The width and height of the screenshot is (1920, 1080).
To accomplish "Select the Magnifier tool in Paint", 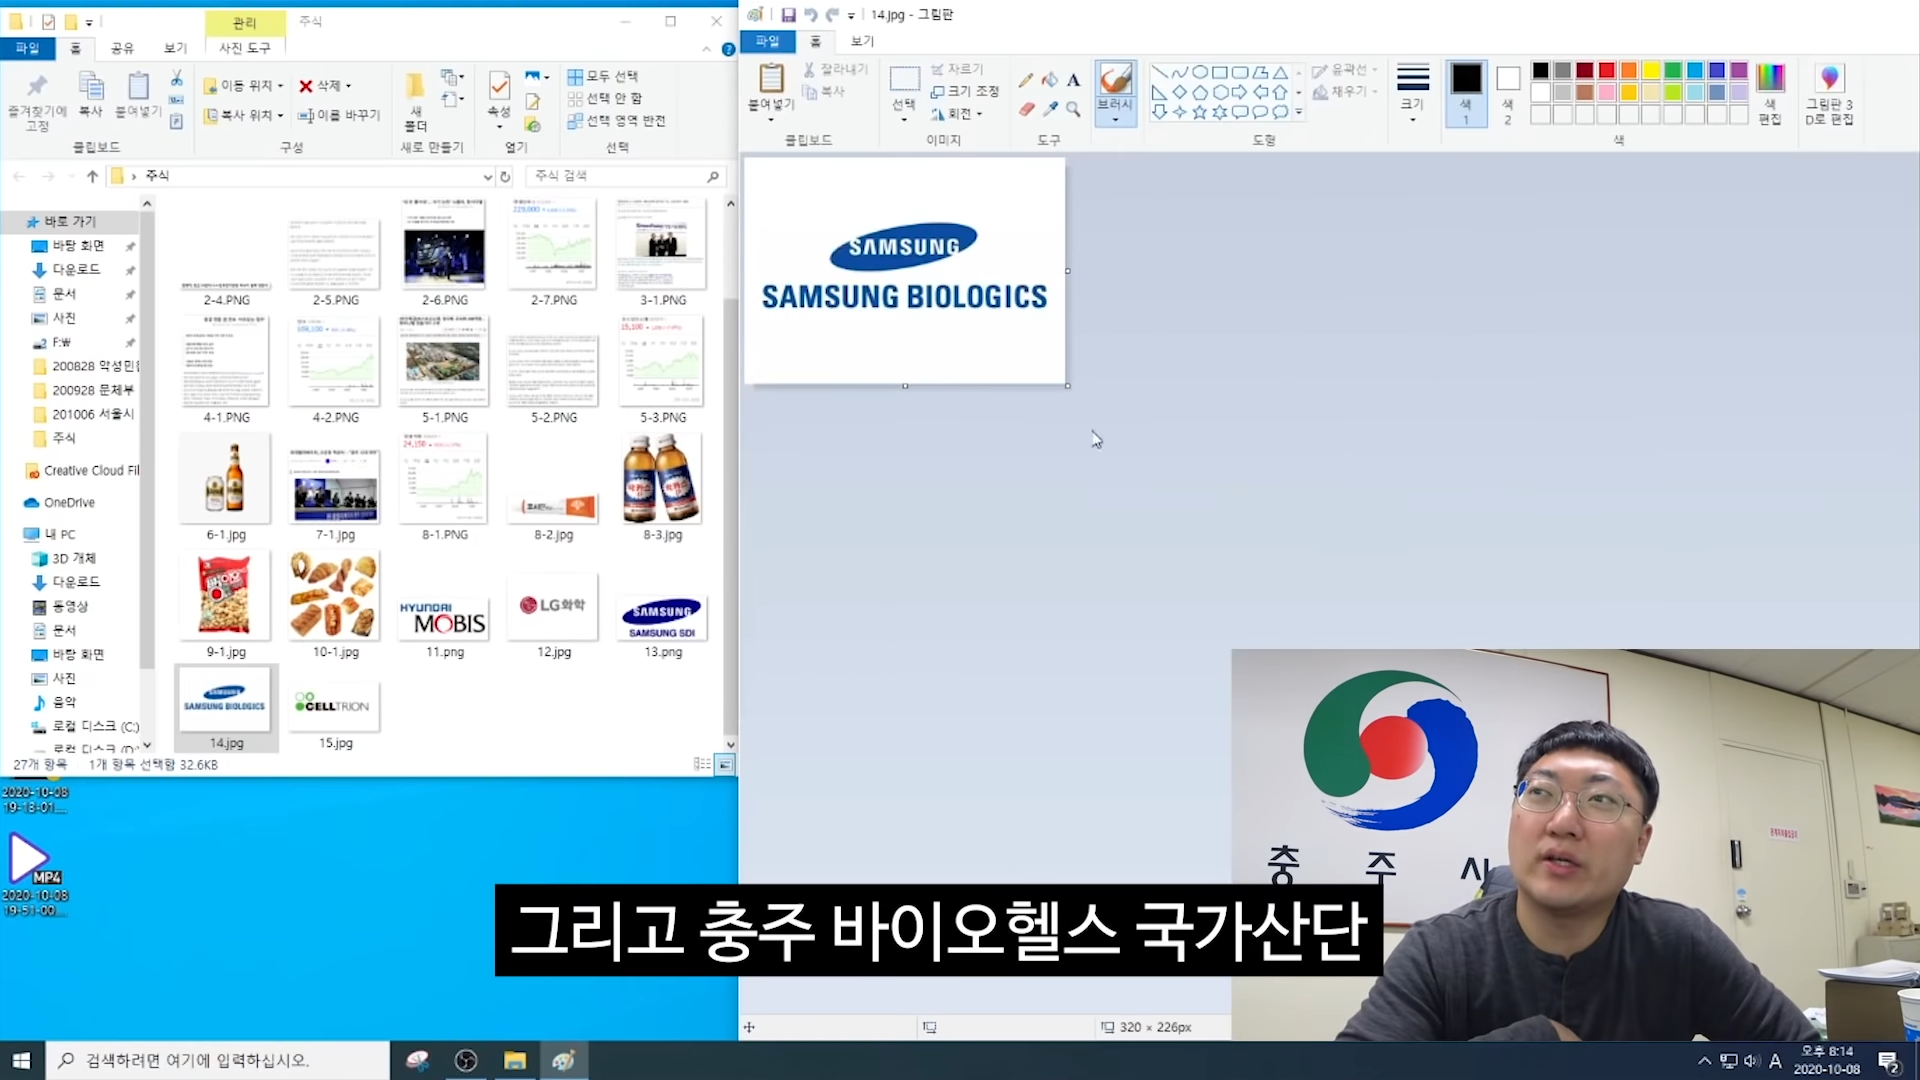I will pos(1074,109).
